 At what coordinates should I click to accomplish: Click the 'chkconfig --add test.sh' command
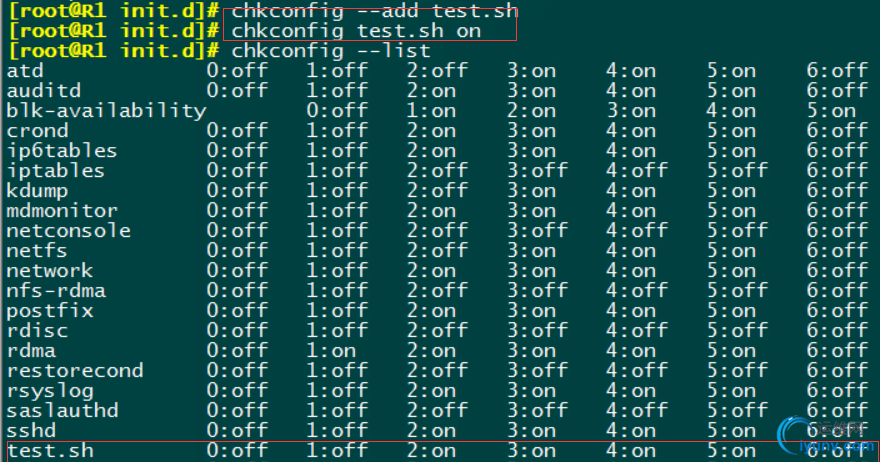pyautogui.click(x=374, y=10)
